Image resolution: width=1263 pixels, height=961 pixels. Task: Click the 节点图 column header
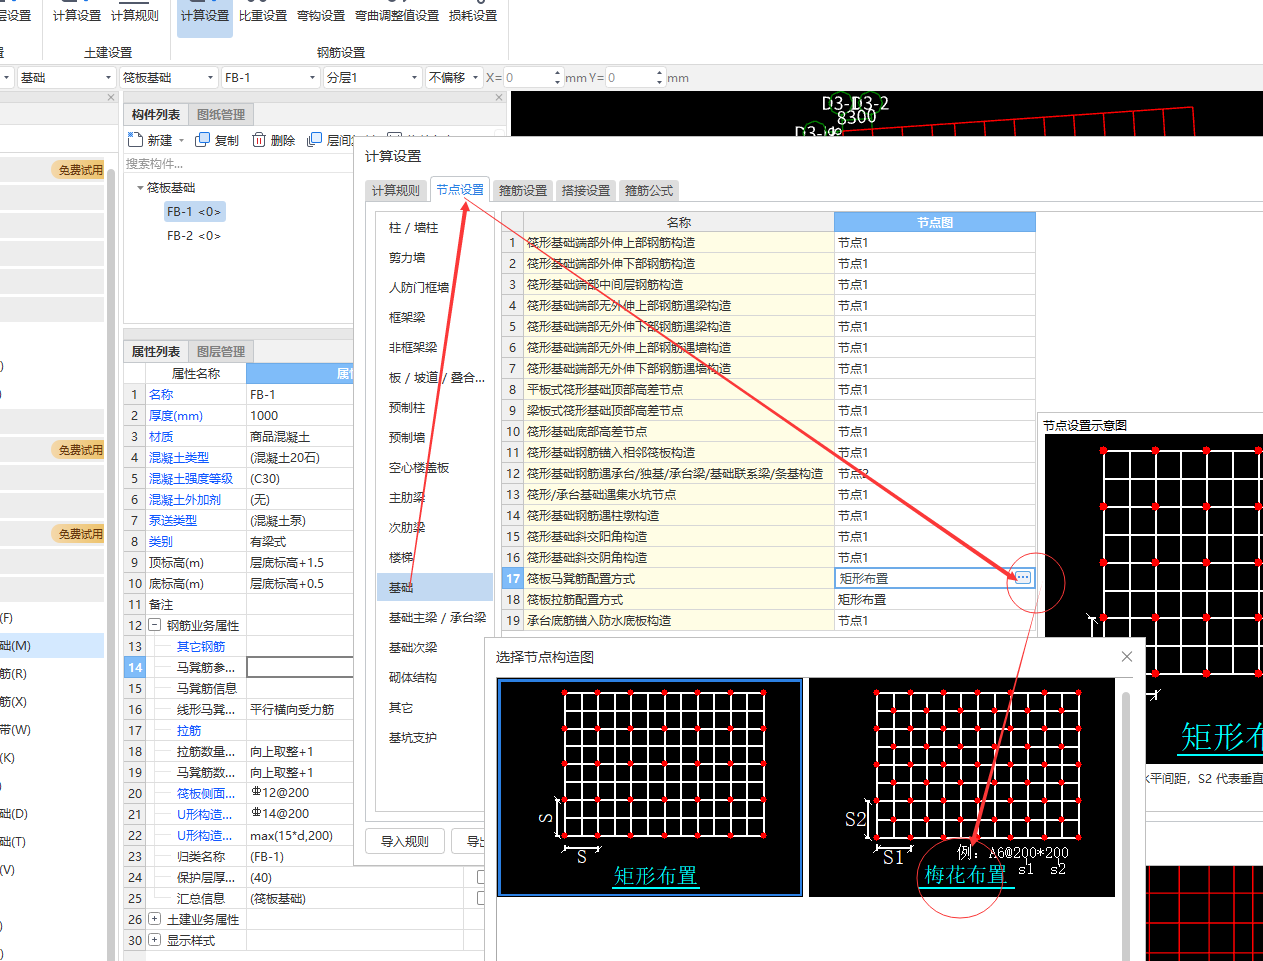tap(935, 222)
